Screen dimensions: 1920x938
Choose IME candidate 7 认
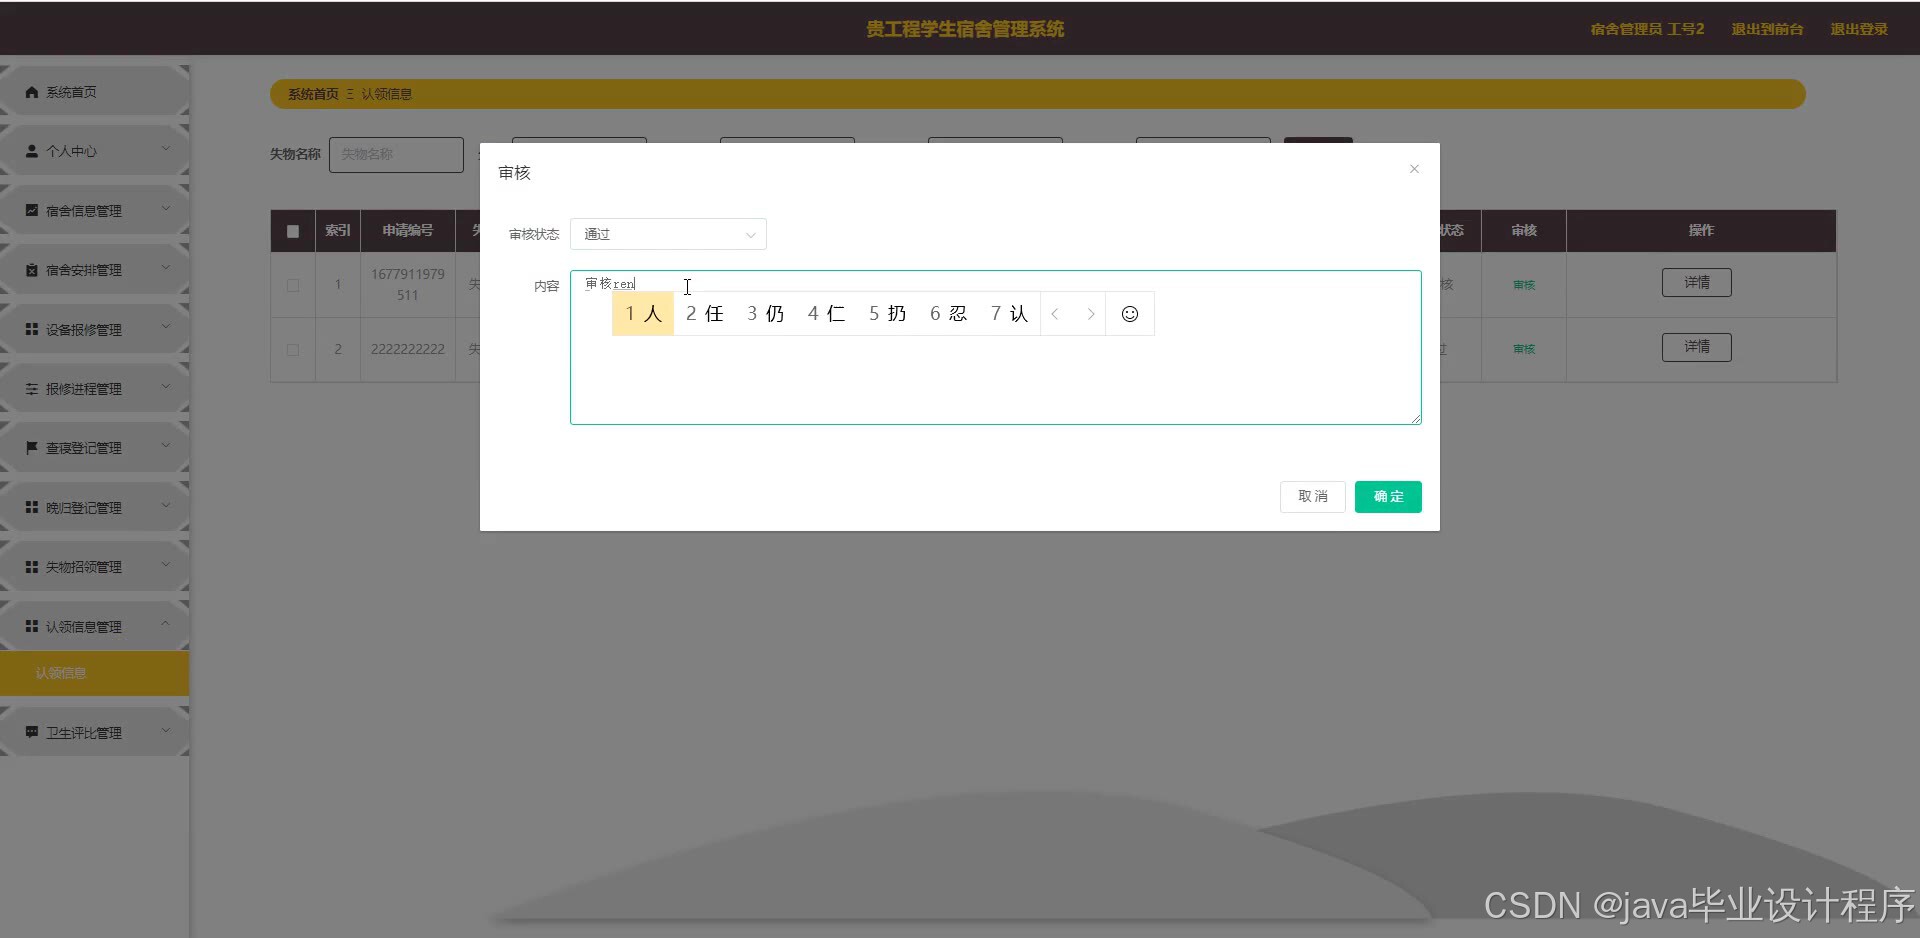tap(1009, 314)
